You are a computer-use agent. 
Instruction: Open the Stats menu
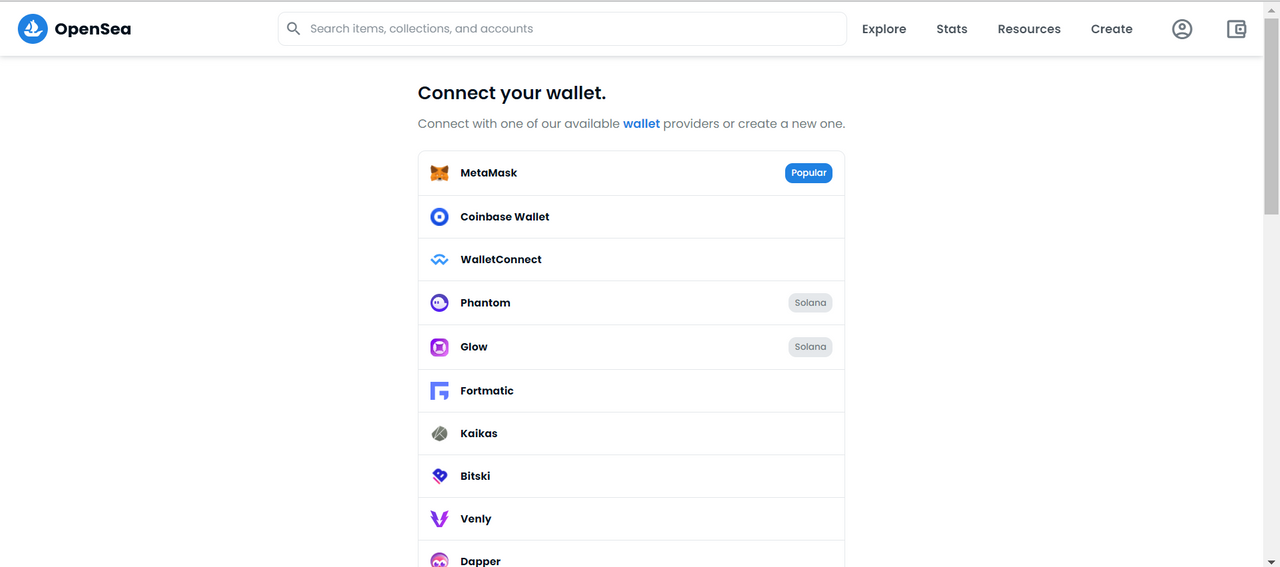(x=952, y=29)
